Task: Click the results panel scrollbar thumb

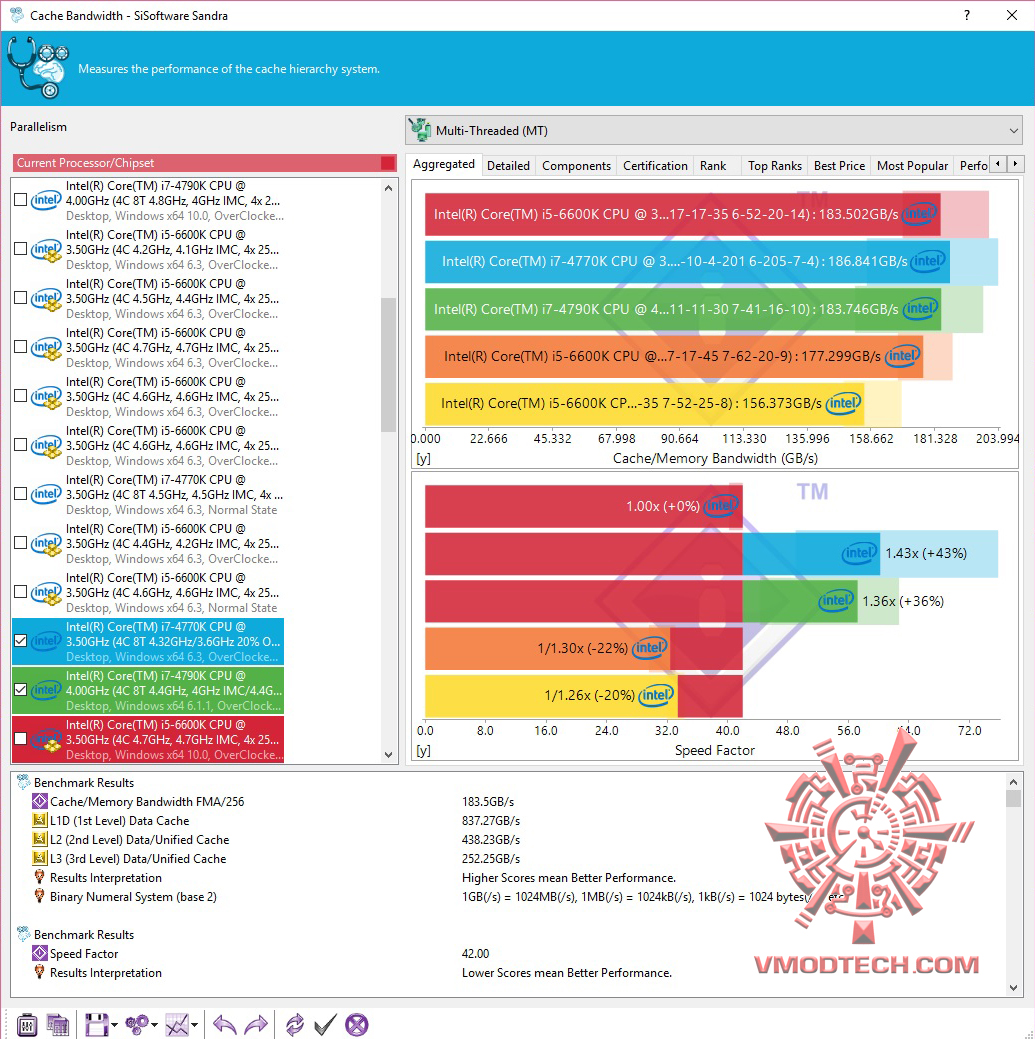Action: coord(1013,798)
